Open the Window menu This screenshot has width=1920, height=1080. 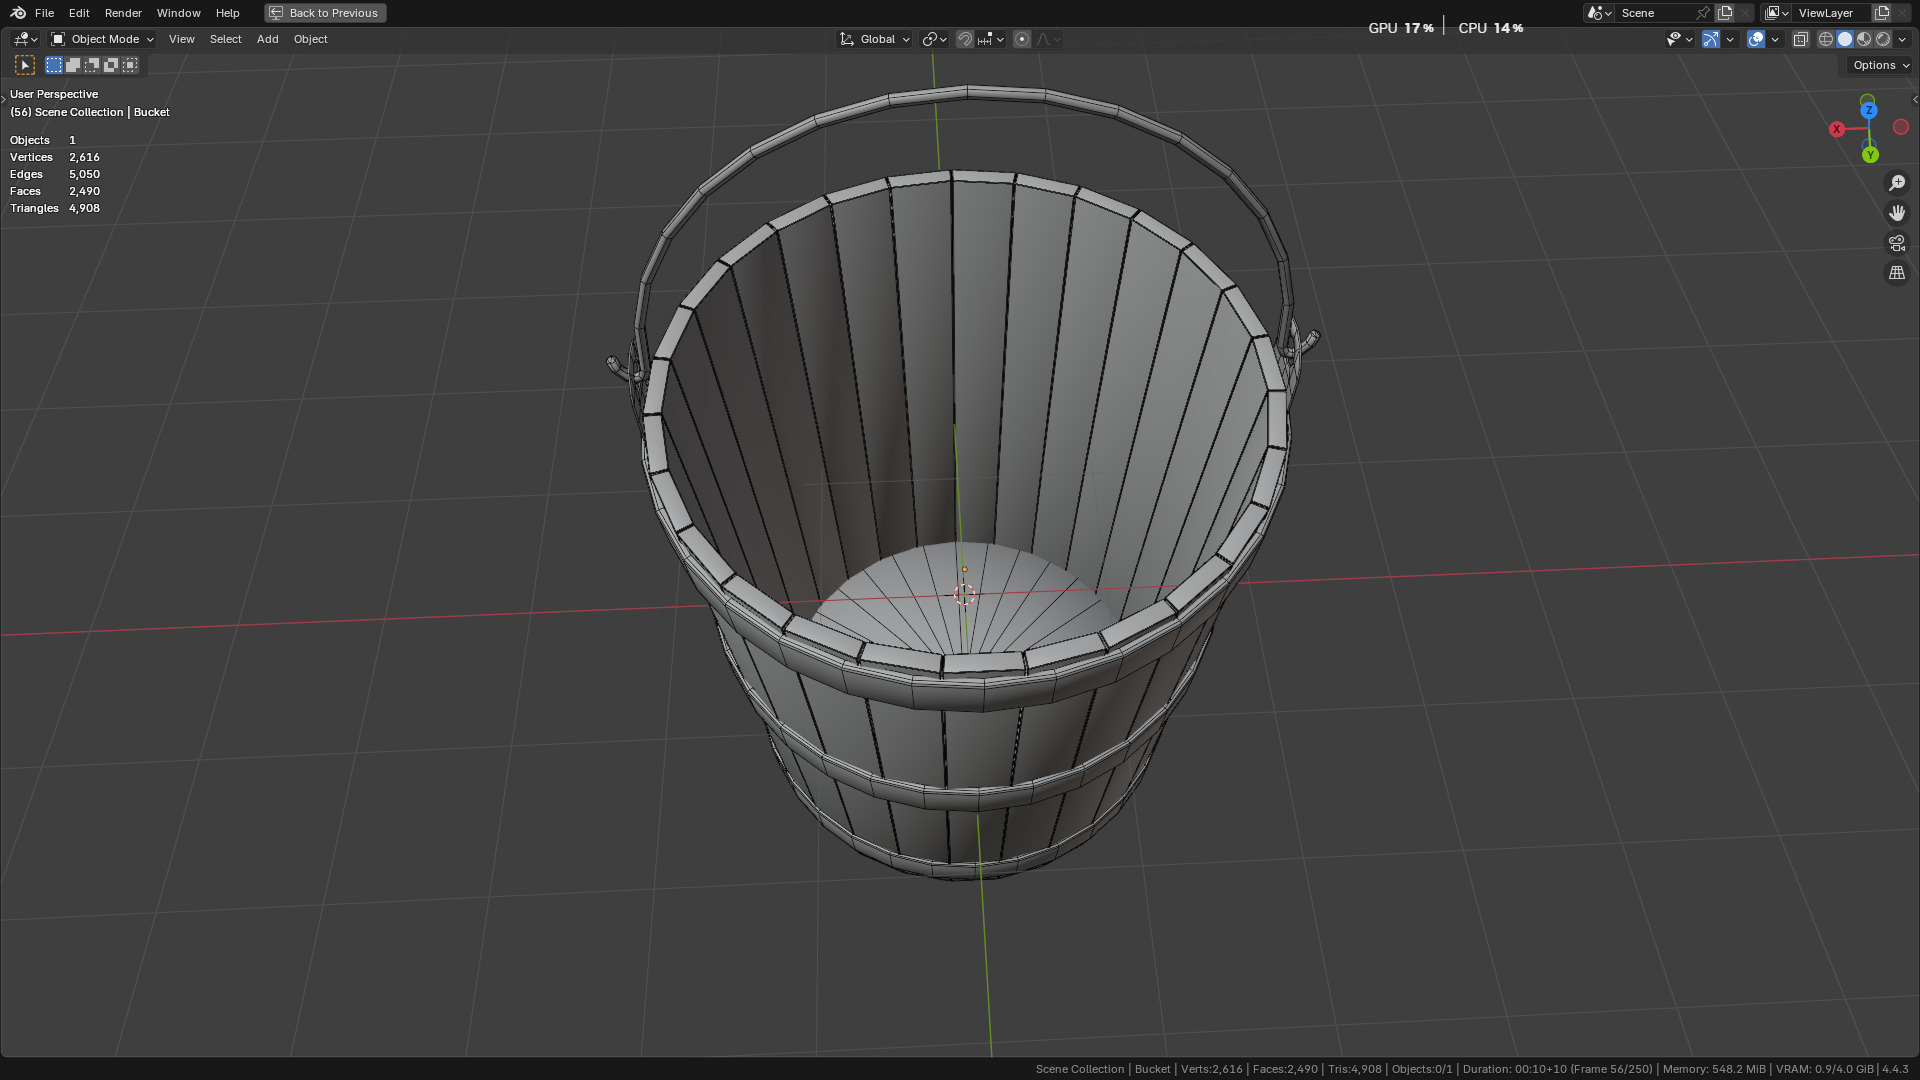coord(178,13)
